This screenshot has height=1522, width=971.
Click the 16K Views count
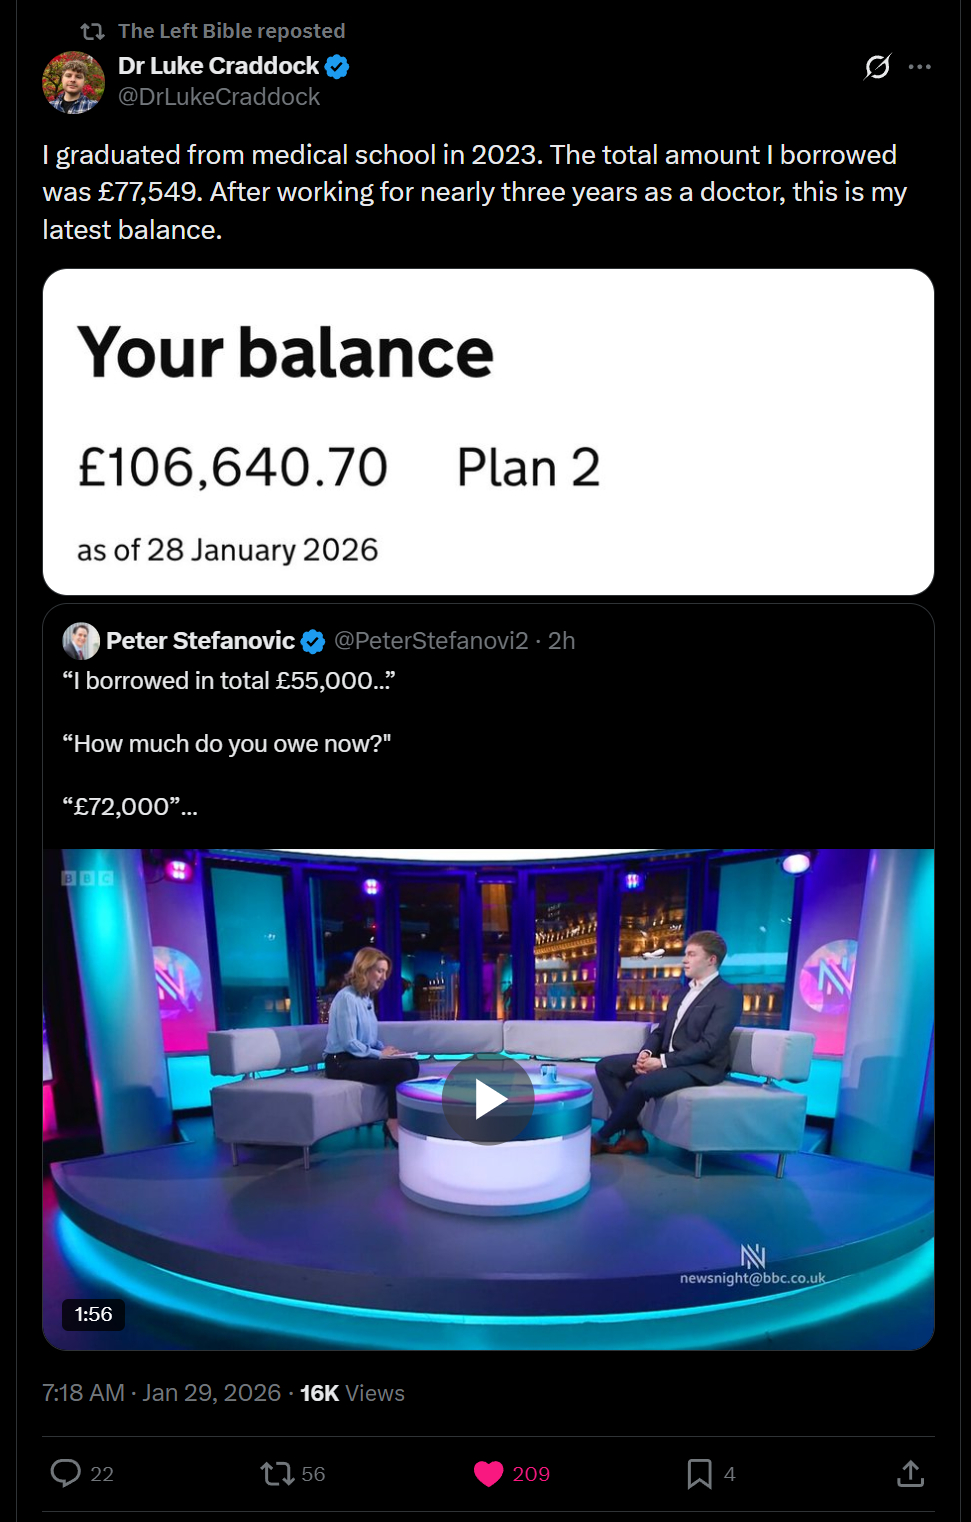(352, 1393)
